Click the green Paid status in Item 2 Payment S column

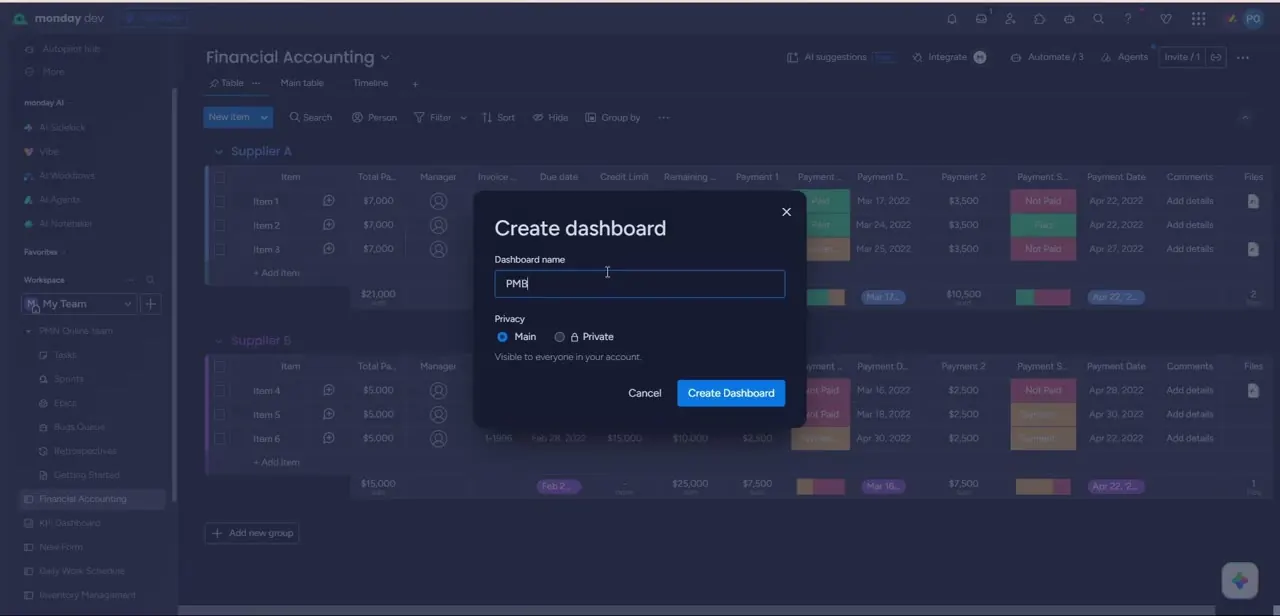(x=1043, y=225)
